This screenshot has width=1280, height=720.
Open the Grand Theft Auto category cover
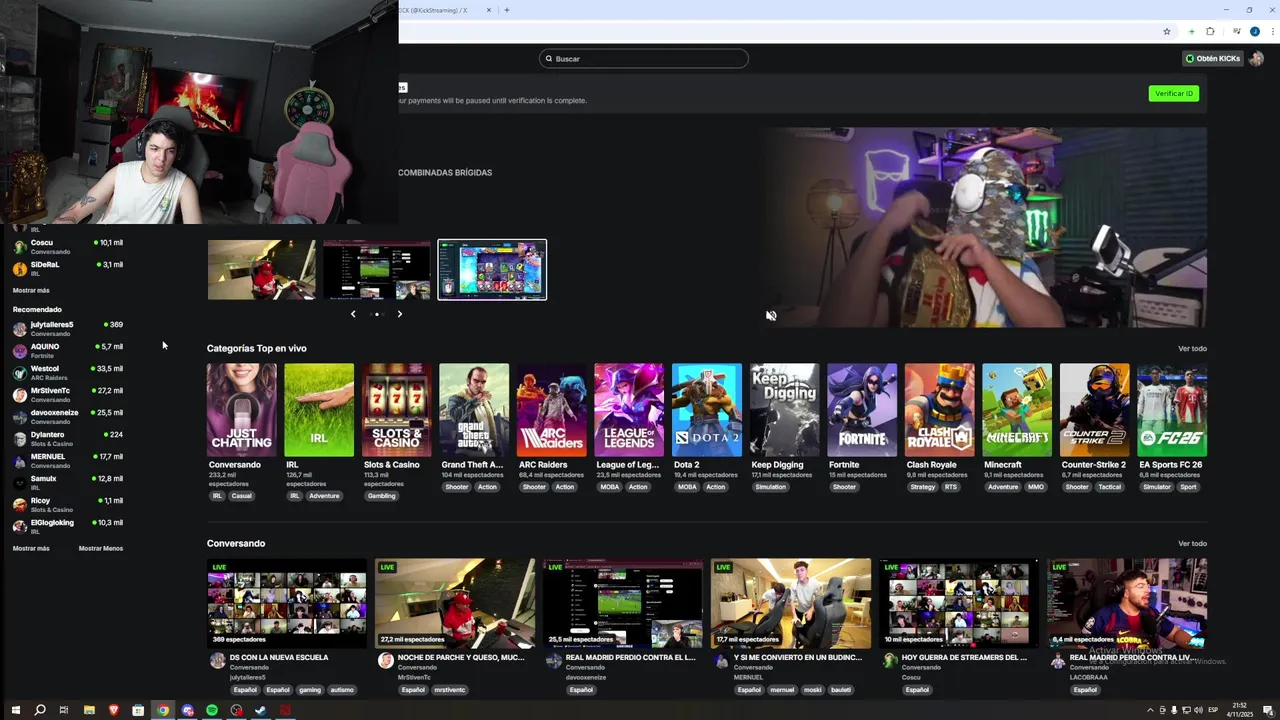(474, 410)
